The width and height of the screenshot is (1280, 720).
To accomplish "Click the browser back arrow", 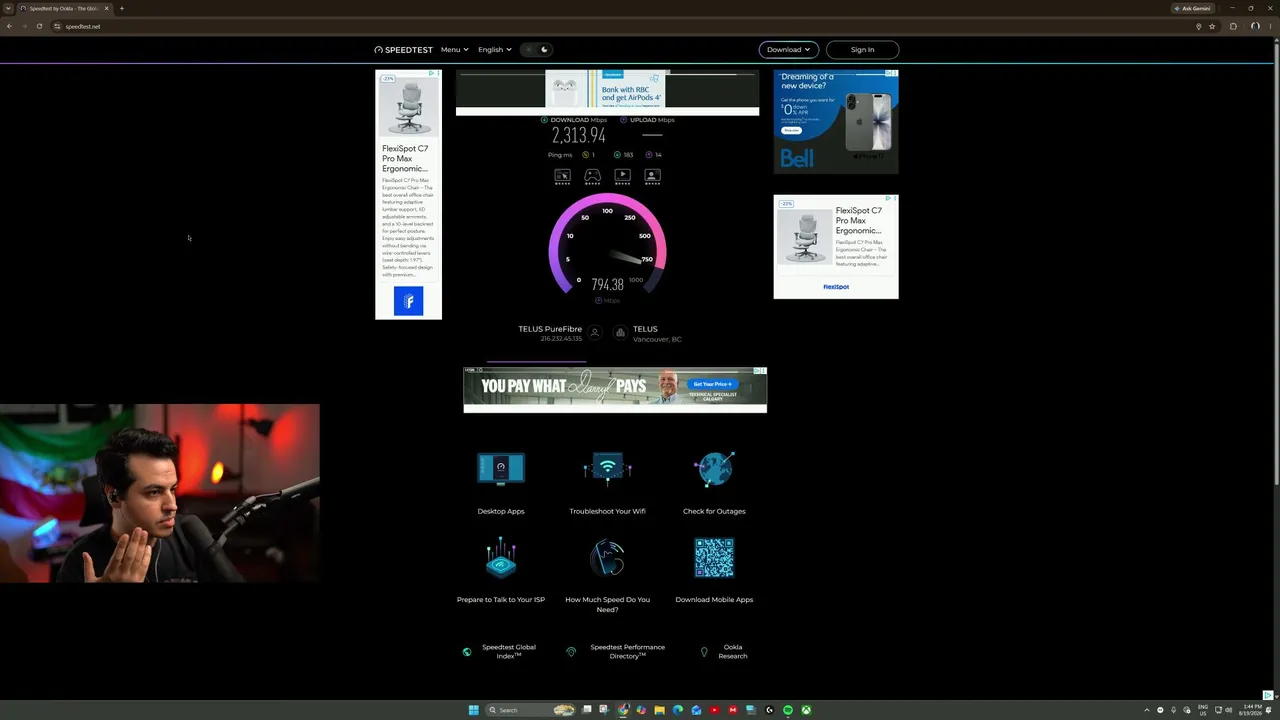I will tap(9, 26).
